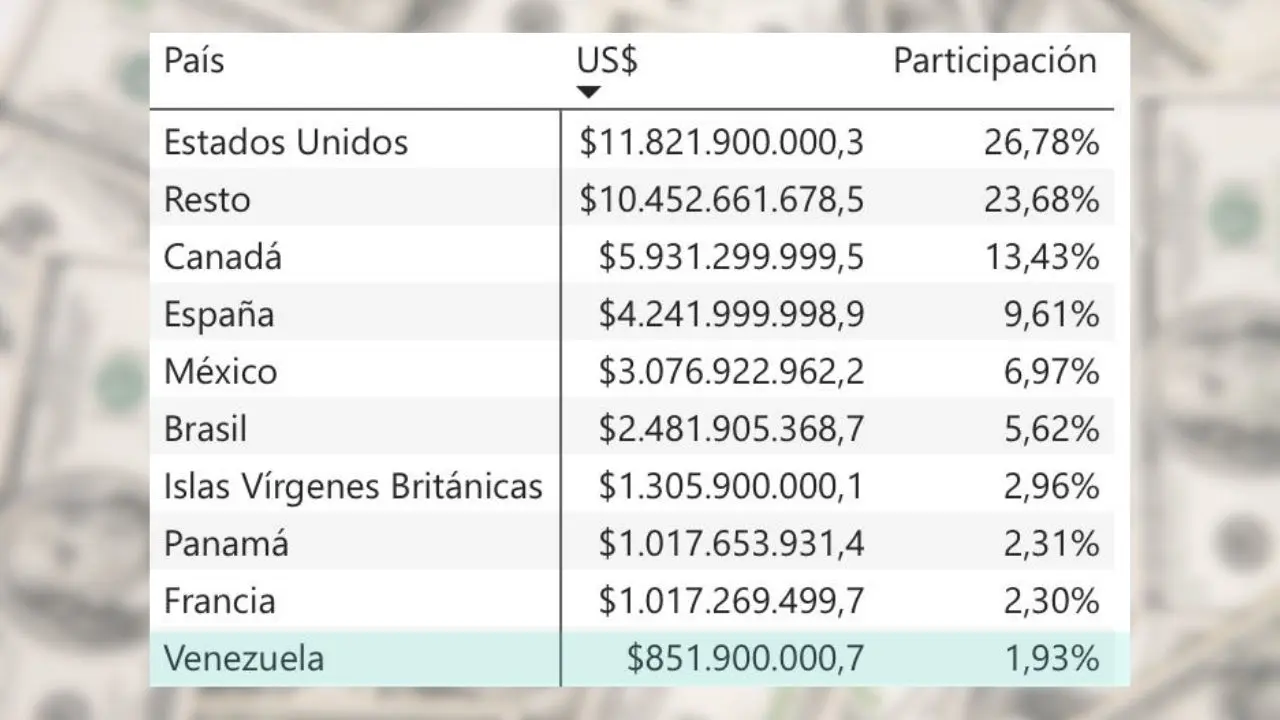Sort by the País column header
The height and width of the screenshot is (720, 1280).
tap(194, 61)
